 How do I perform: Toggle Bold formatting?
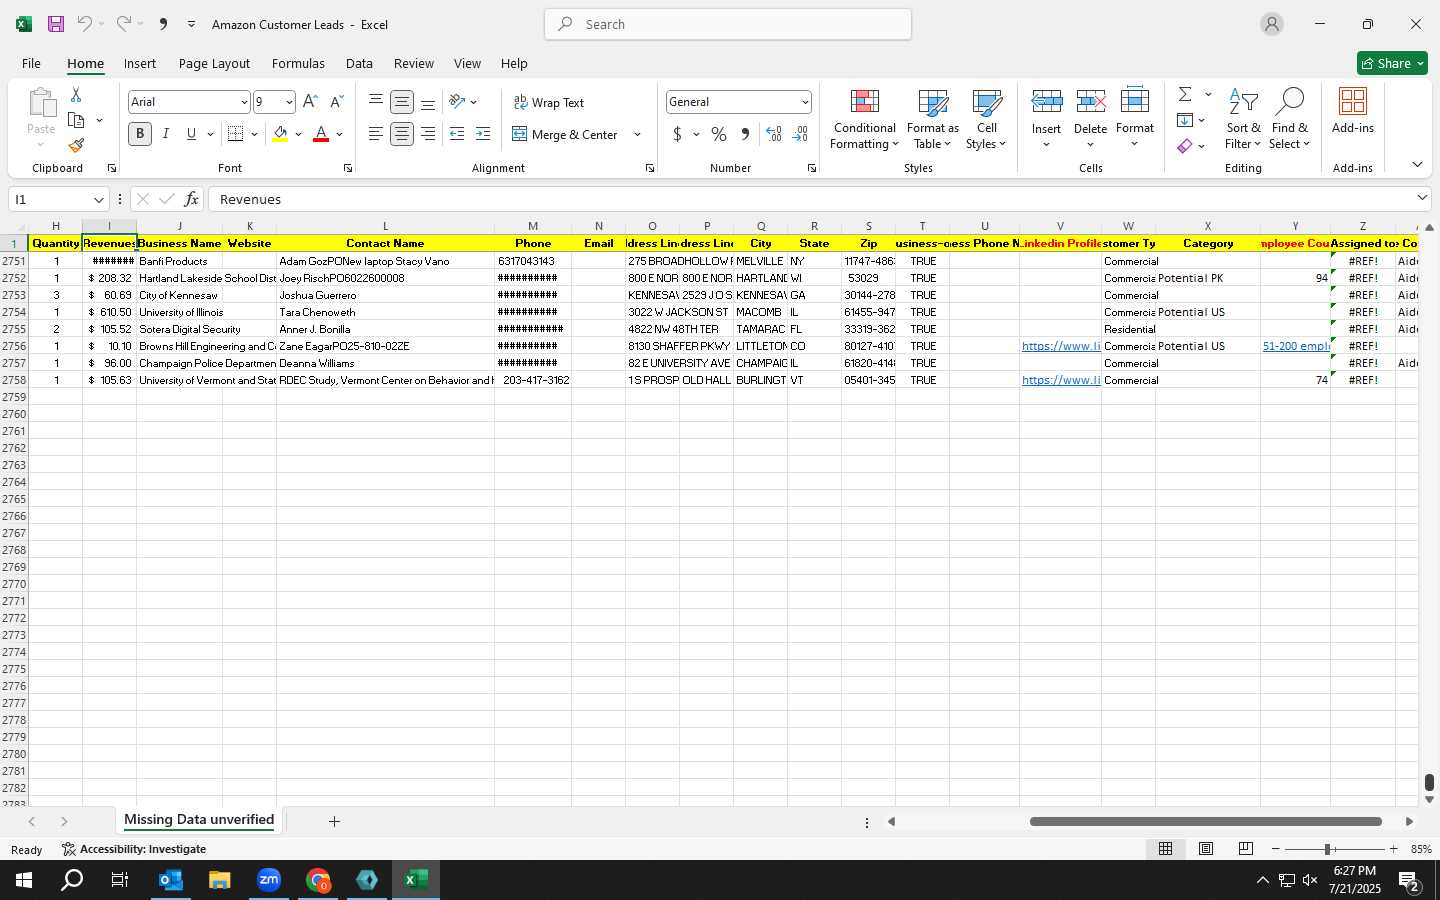[x=140, y=134]
